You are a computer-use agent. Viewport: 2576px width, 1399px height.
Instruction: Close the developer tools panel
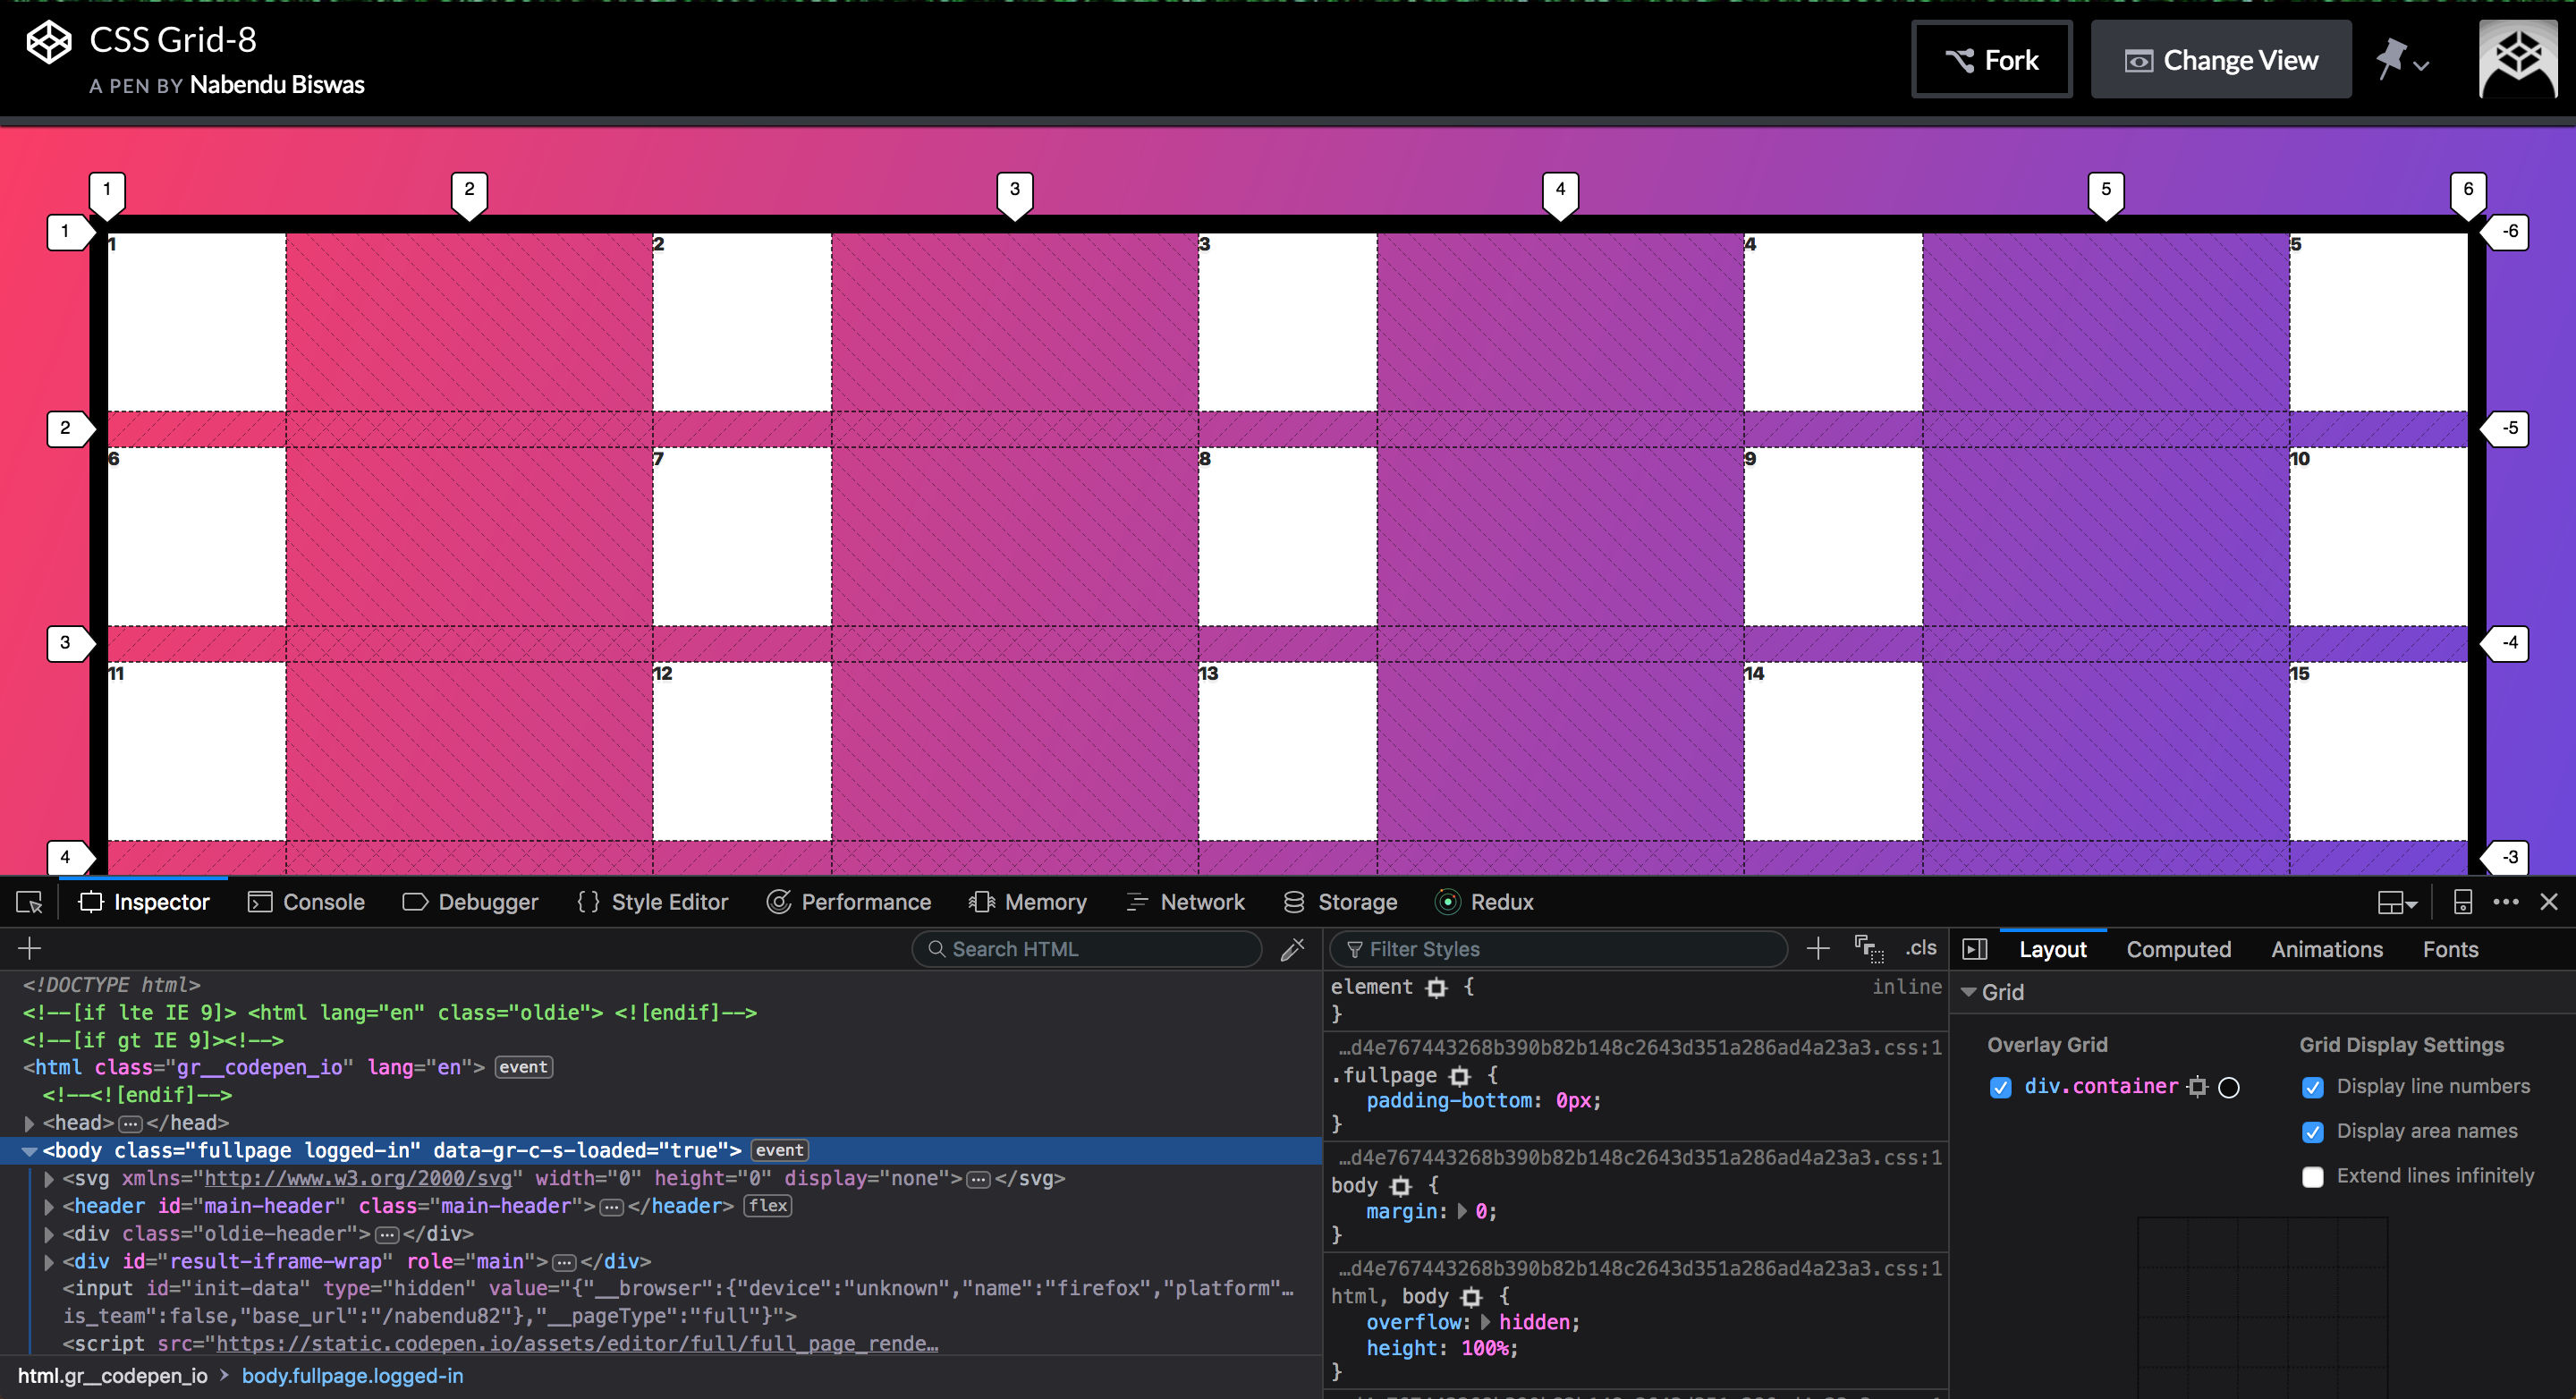click(x=2549, y=902)
